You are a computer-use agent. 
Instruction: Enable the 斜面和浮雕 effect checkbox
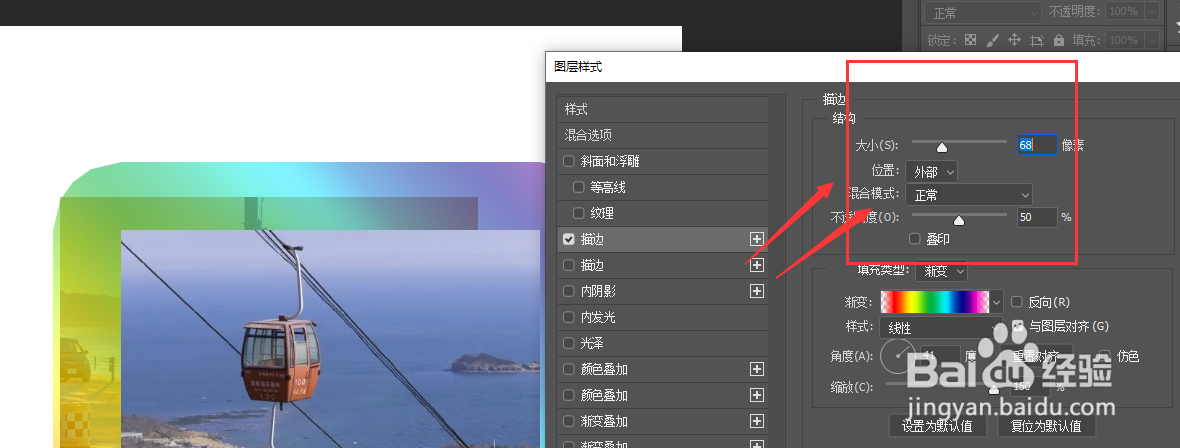[569, 161]
